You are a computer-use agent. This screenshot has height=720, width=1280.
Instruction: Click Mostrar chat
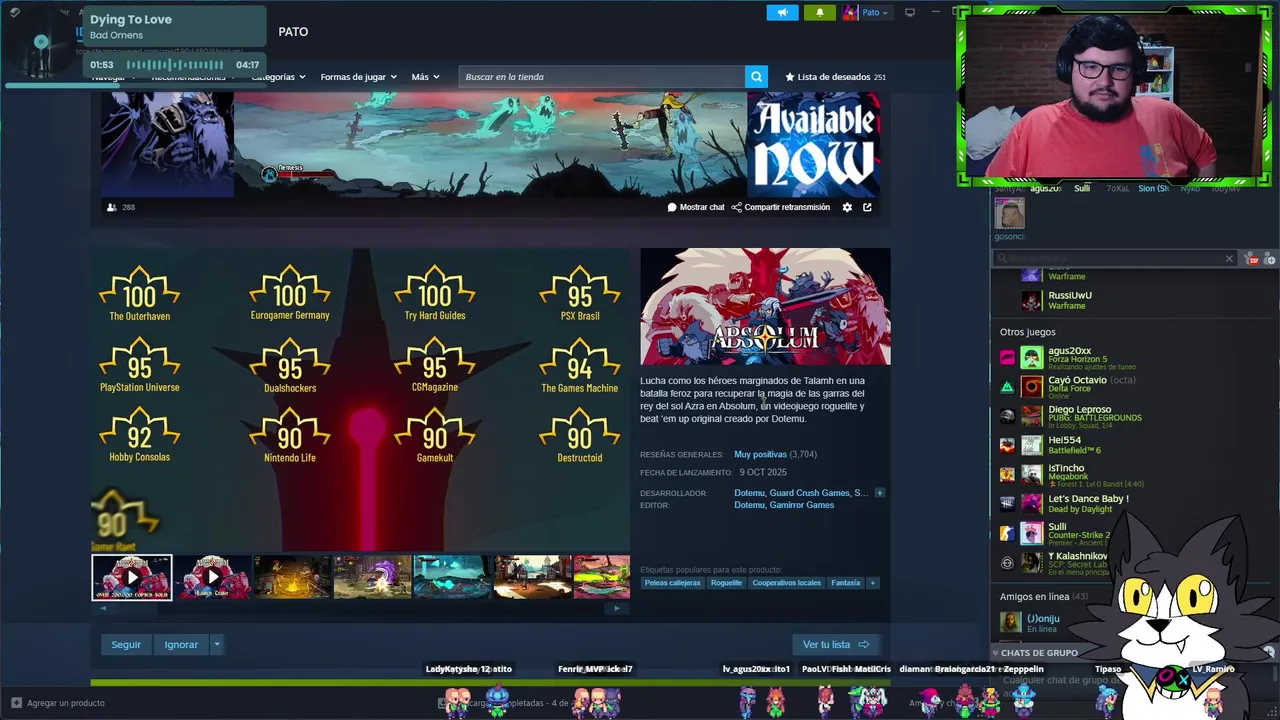702,207
